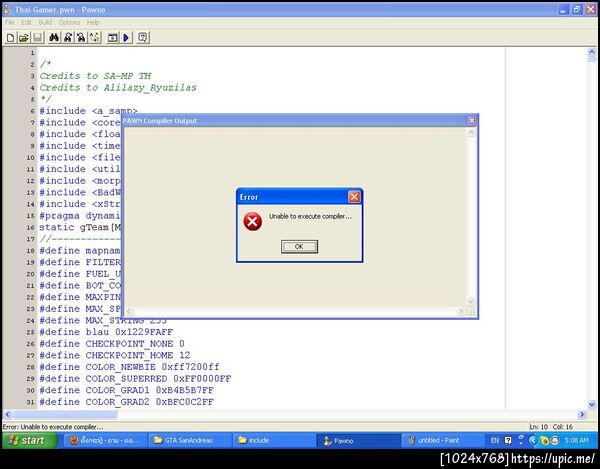
Task: Click the help tray icon beside EN
Action: [508, 440]
